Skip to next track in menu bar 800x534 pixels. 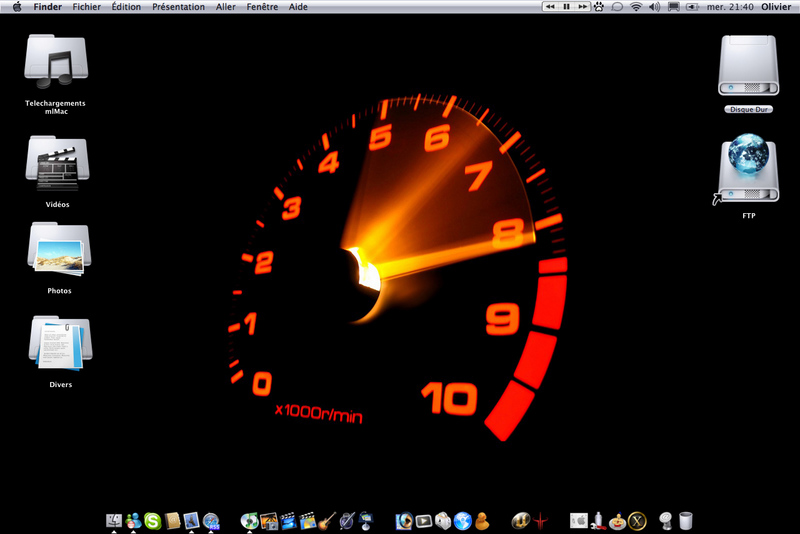[581, 7]
